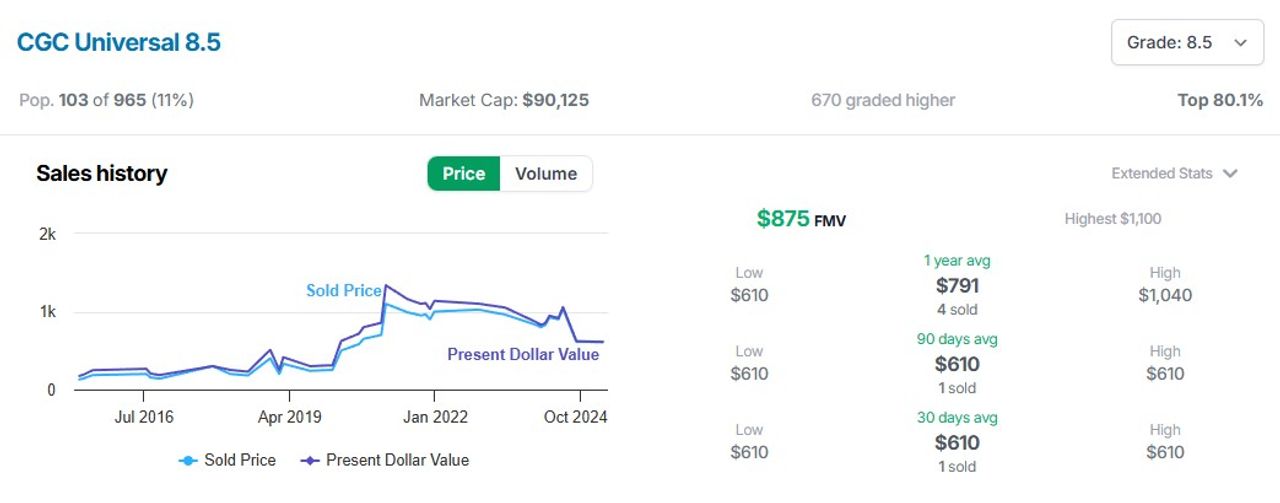Click the purple Present Dollar Value legend marker
The width and height of the screenshot is (1280, 503).
point(310,460)
